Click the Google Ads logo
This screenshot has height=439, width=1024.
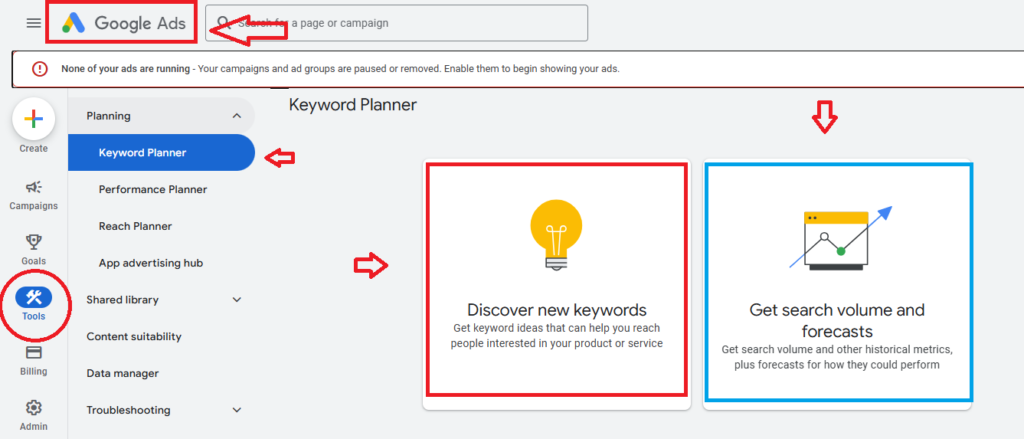(x=123, y=24)
